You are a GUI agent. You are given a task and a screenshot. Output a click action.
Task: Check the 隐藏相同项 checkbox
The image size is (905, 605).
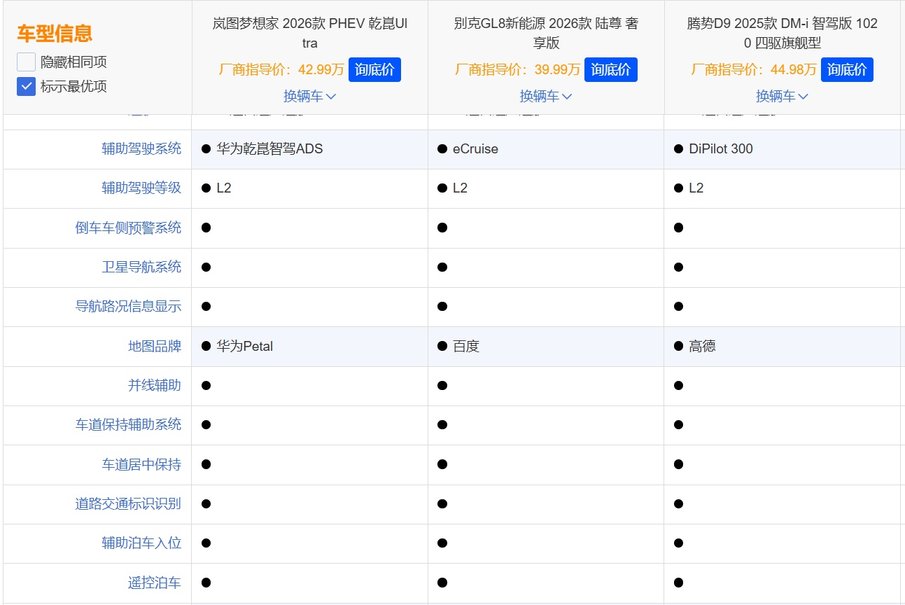click(26, 62)
